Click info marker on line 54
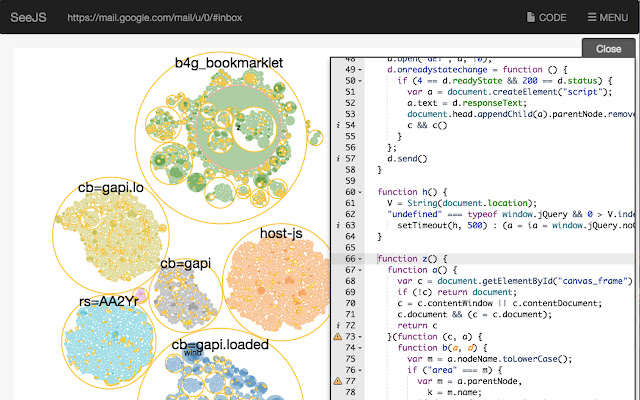 click(338, 125)
